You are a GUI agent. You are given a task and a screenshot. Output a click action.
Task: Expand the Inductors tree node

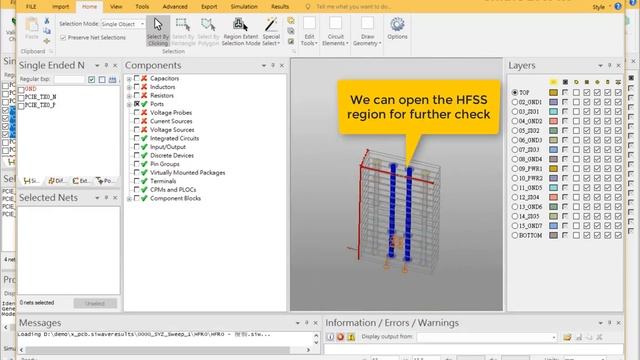click(x=129, y=87)
